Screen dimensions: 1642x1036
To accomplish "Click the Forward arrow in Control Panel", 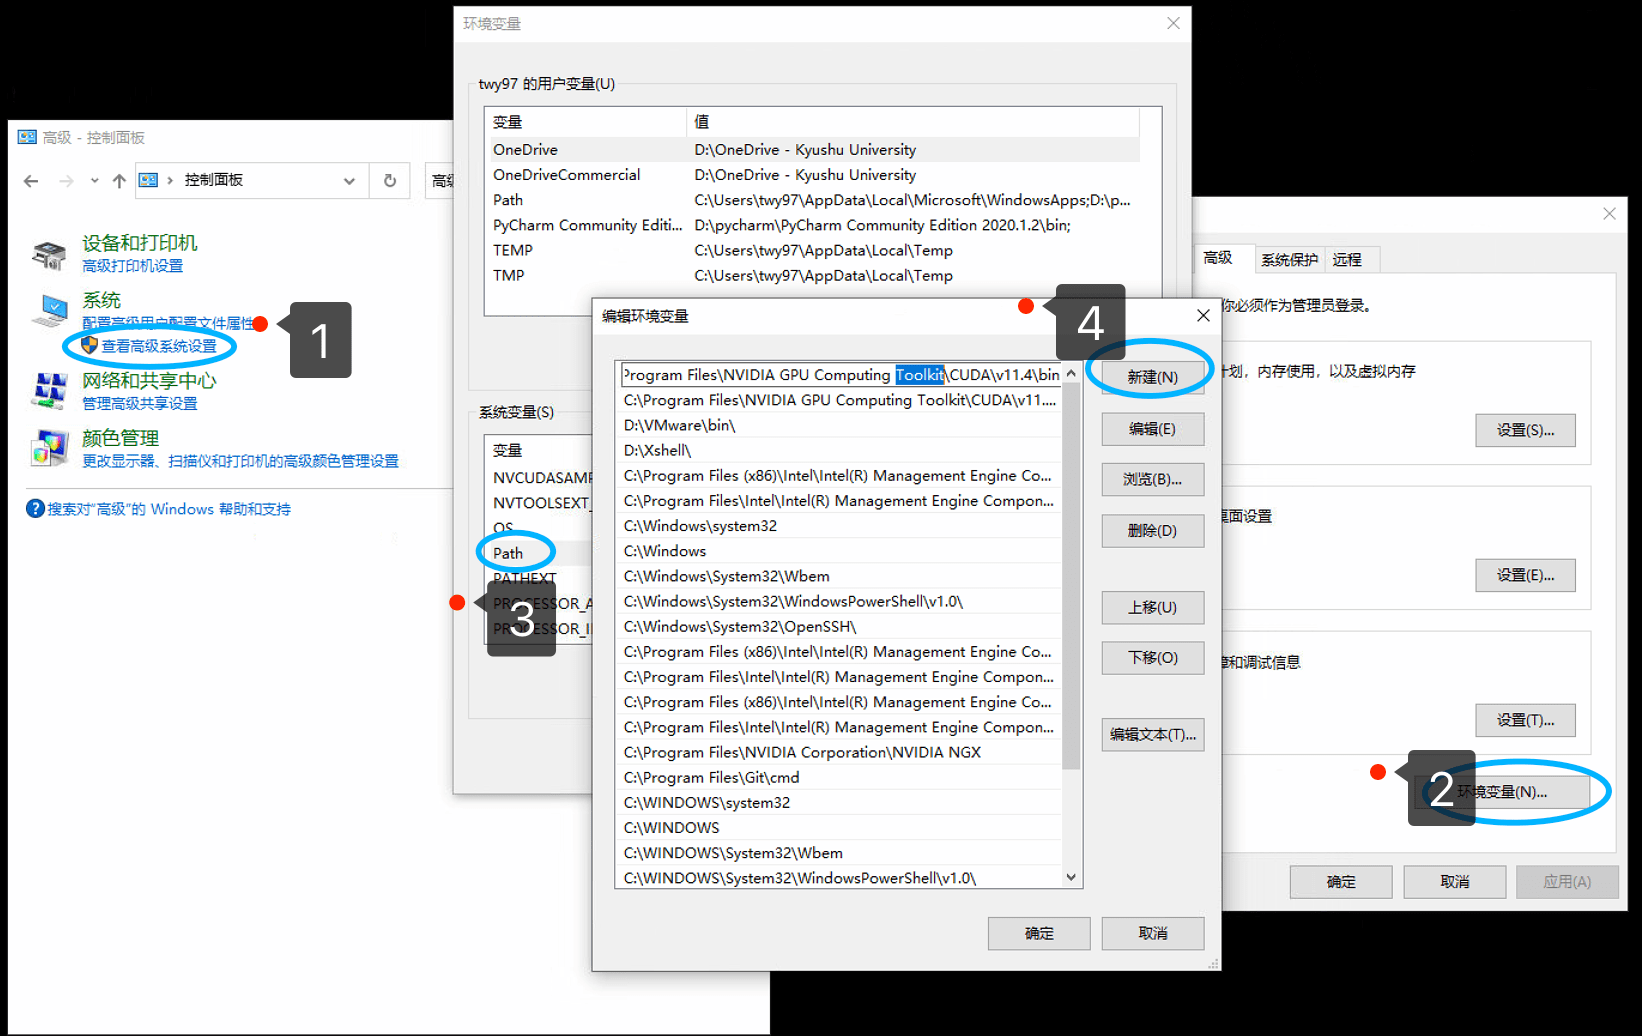I will (x=66, y=181).
